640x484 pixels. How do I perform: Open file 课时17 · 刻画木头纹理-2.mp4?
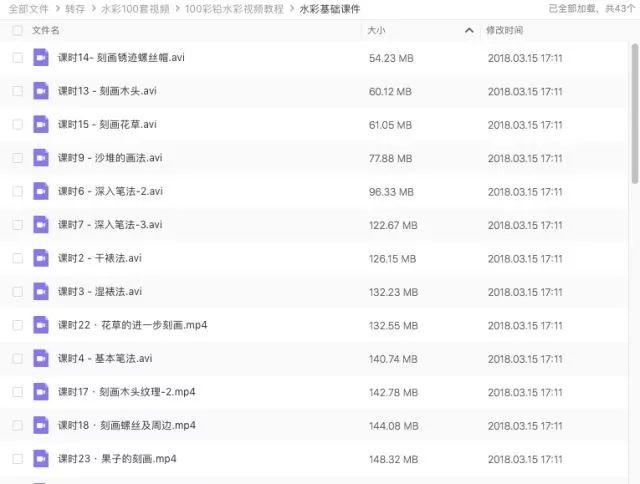(127, 392)
